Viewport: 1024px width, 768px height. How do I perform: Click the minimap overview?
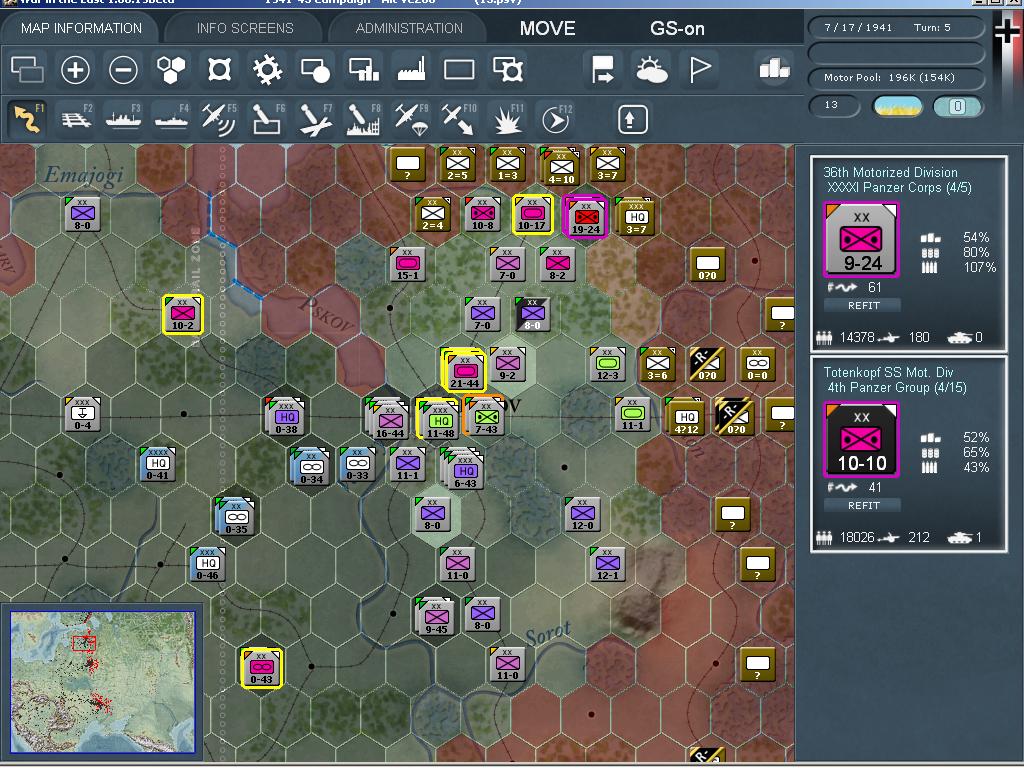click(103, 682)
